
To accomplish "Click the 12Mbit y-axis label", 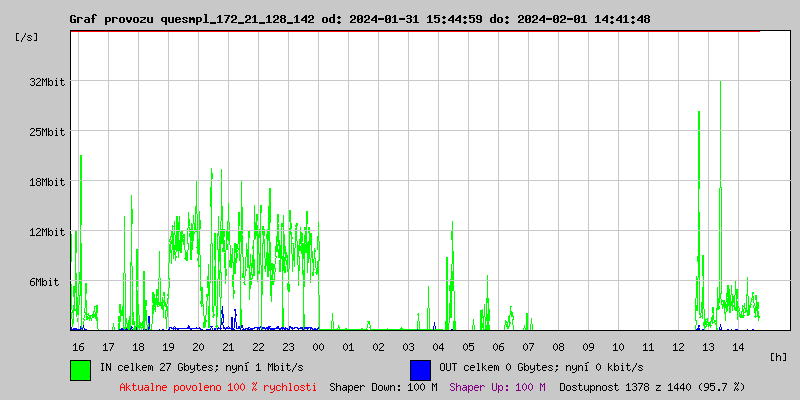I will (x=47, y=232).
